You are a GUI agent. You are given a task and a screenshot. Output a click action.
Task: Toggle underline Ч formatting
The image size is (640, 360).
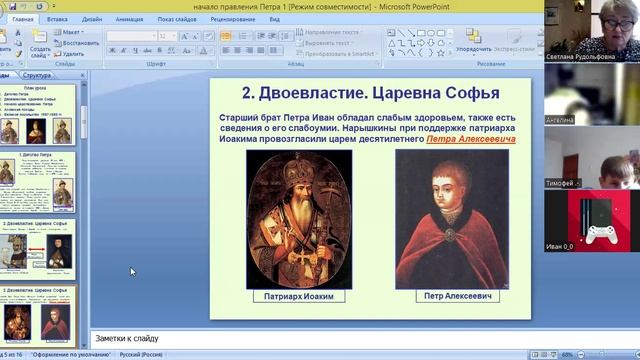pyautogui.click(x=135, y=51)
